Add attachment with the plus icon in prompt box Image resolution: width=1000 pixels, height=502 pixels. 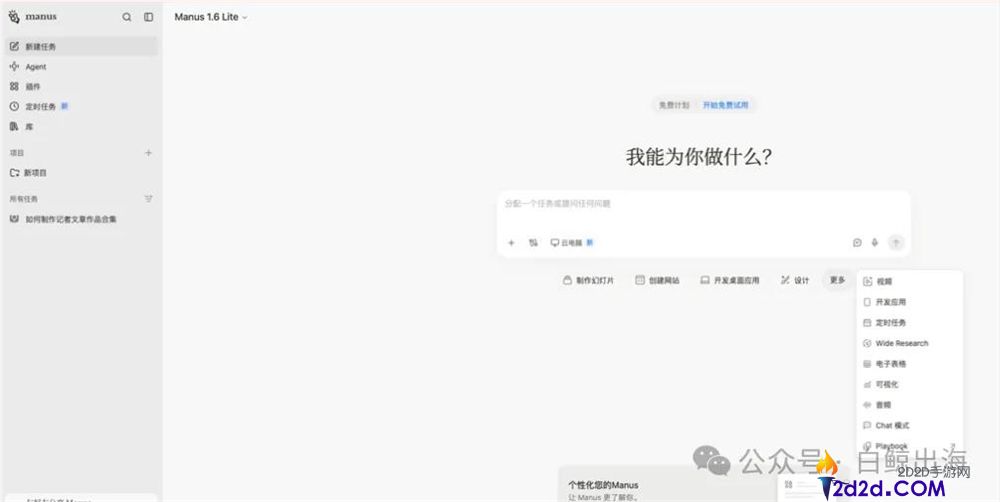pyautogui.click(x=511, y=243)
